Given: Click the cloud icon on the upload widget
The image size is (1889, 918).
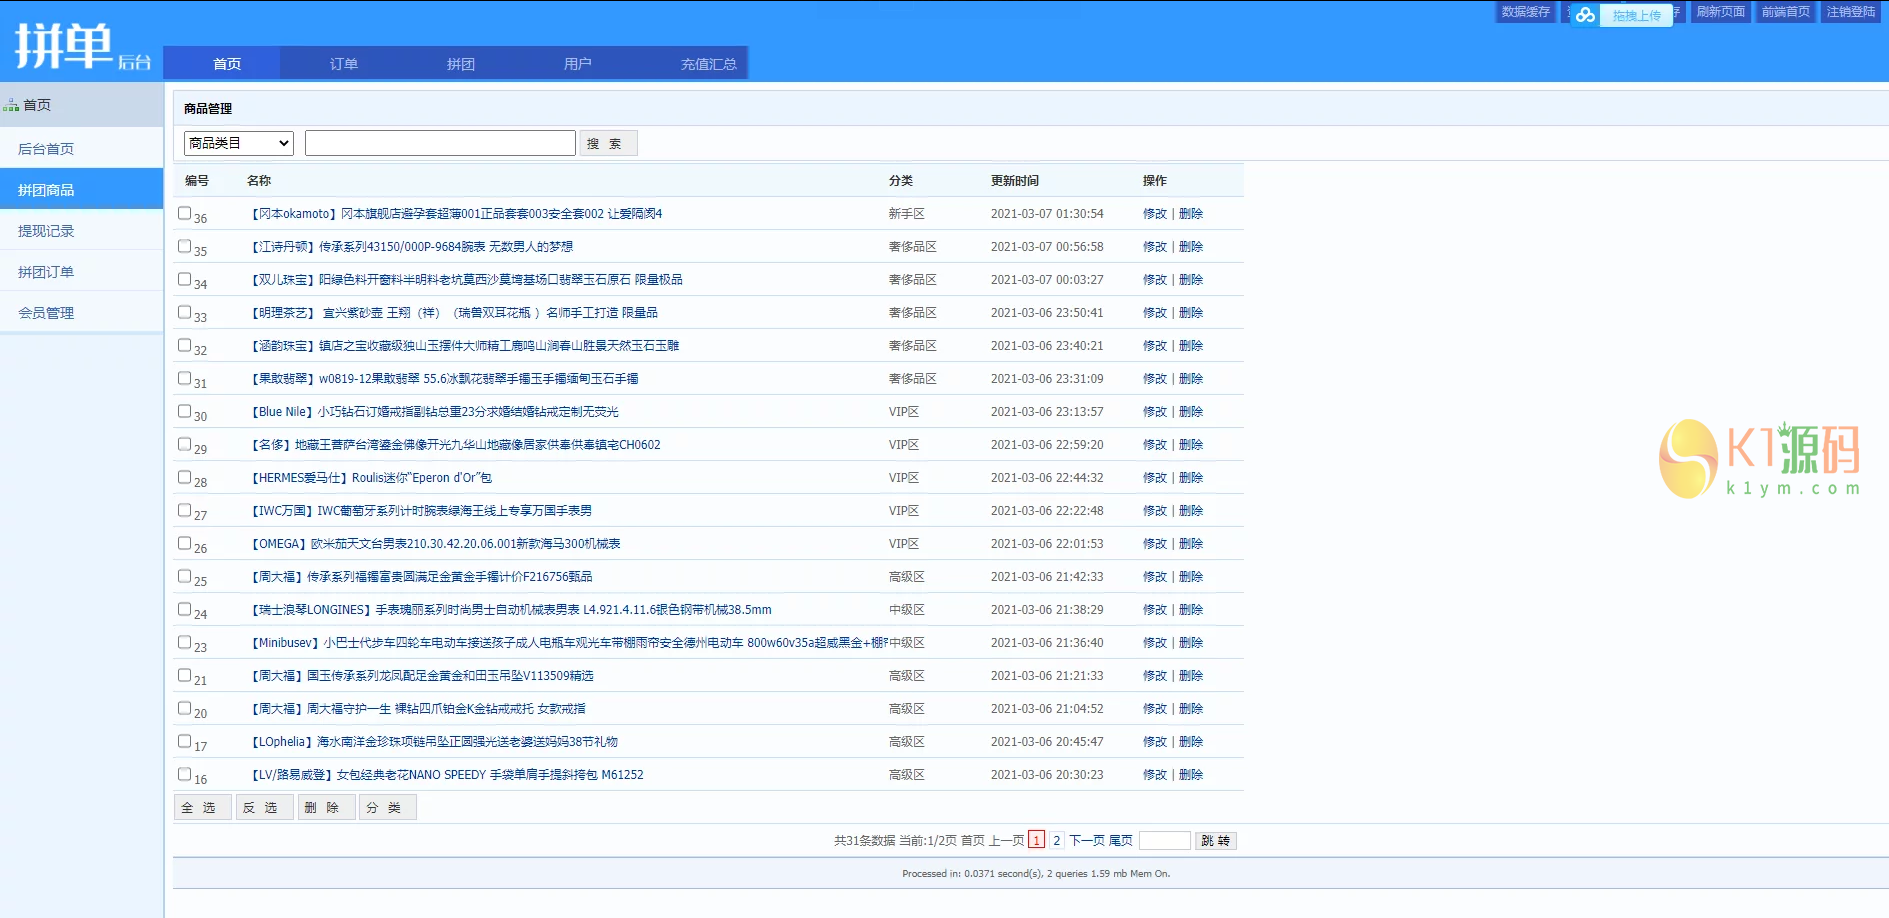Looking at the screenshot, I should tap(1585, 15).
